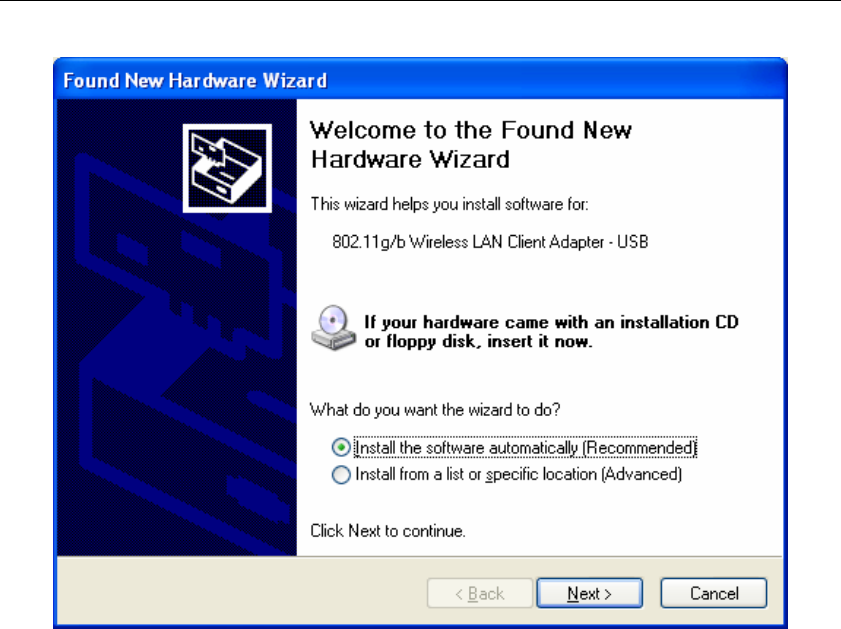Cancel the Found New Hardware Wizard
Image resolution: width=841 pixels, height=629 pixels.
point(714,593)
